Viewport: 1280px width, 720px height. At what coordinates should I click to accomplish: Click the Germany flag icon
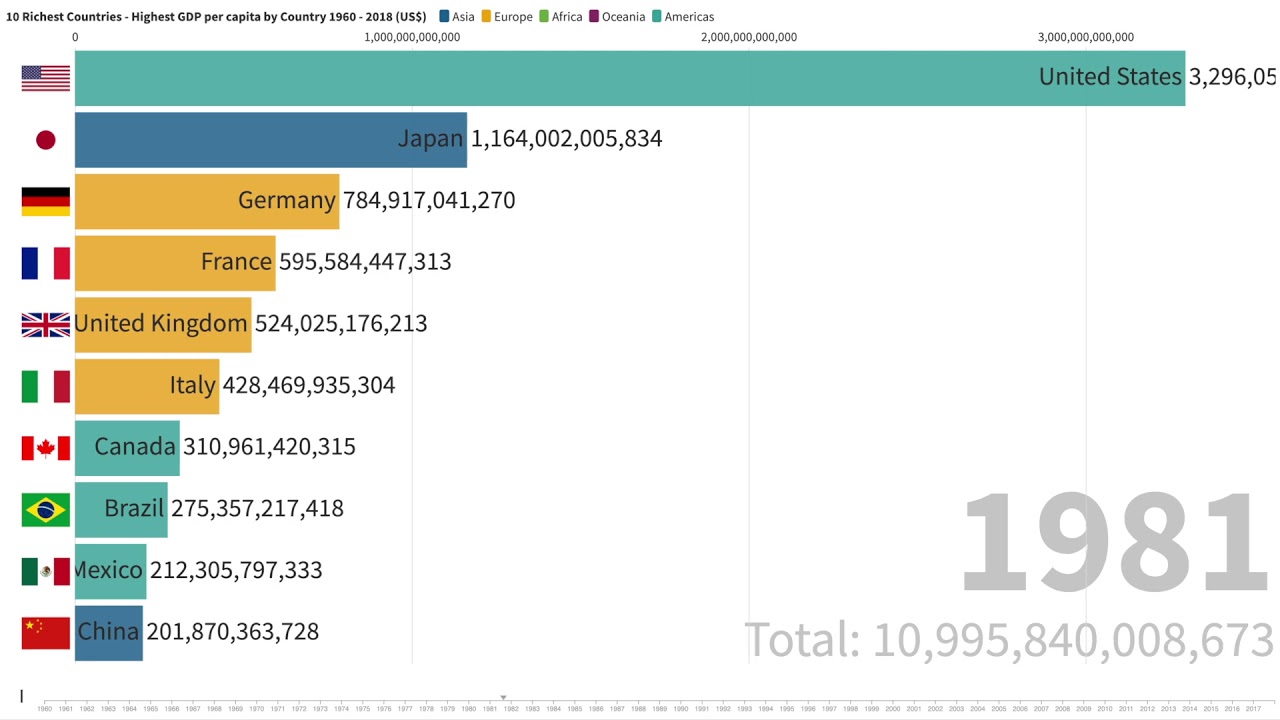(x=46, y=201)
